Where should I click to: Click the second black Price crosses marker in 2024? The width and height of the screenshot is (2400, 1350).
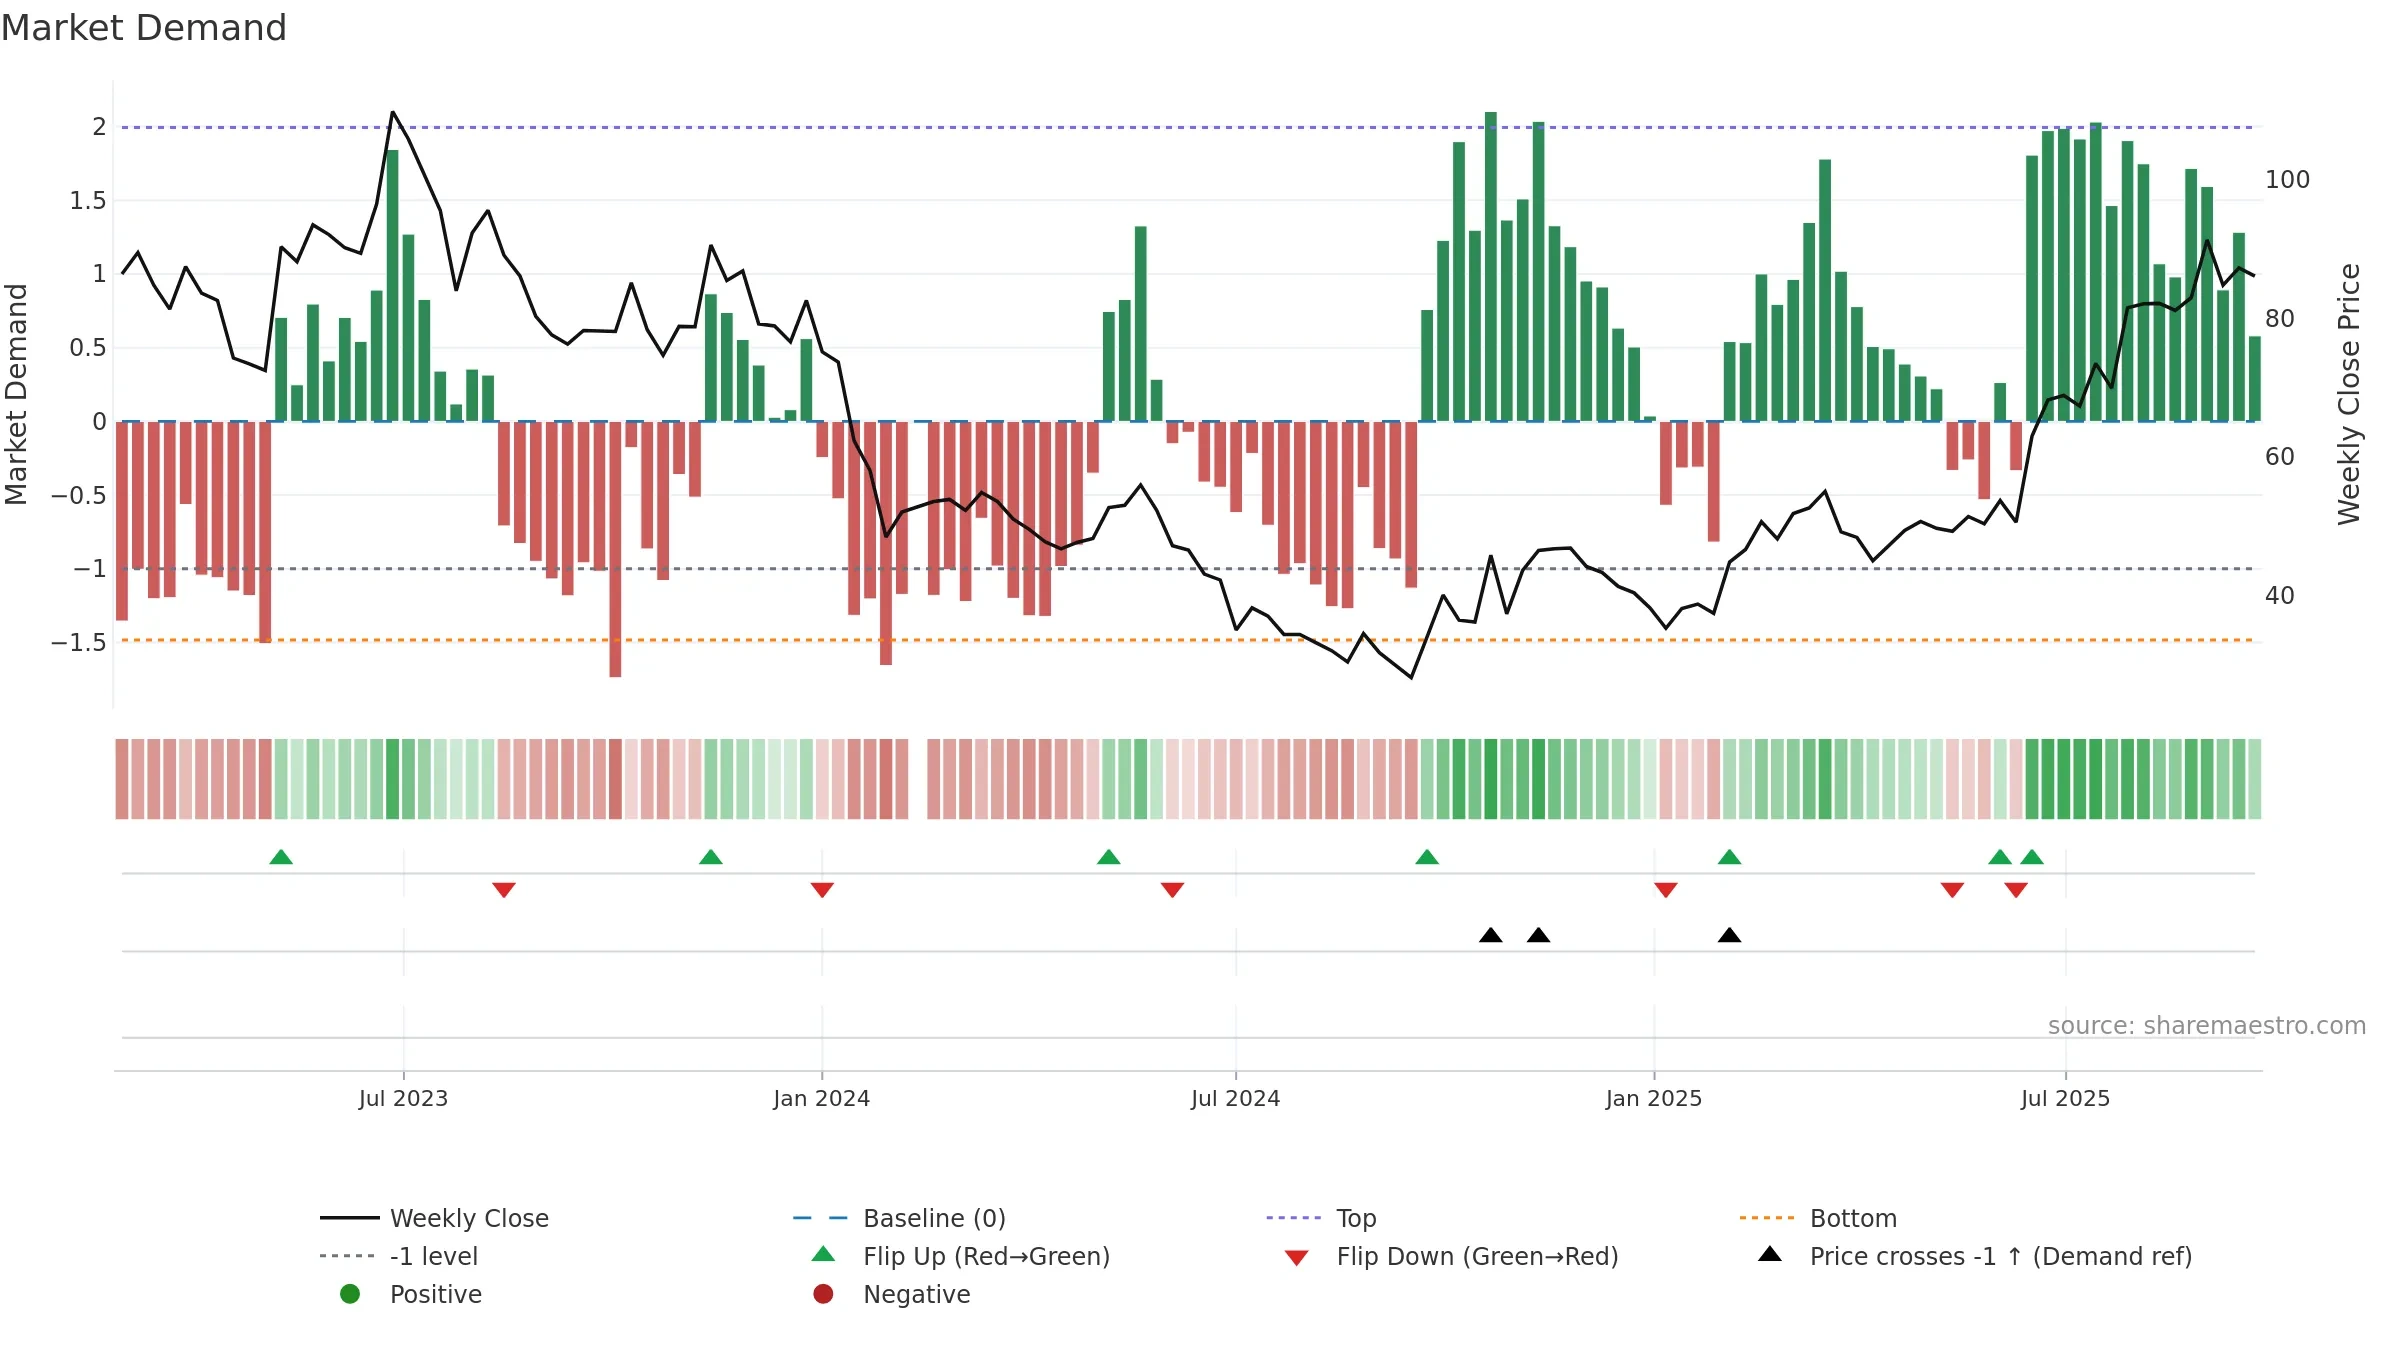pos(1539,935)
